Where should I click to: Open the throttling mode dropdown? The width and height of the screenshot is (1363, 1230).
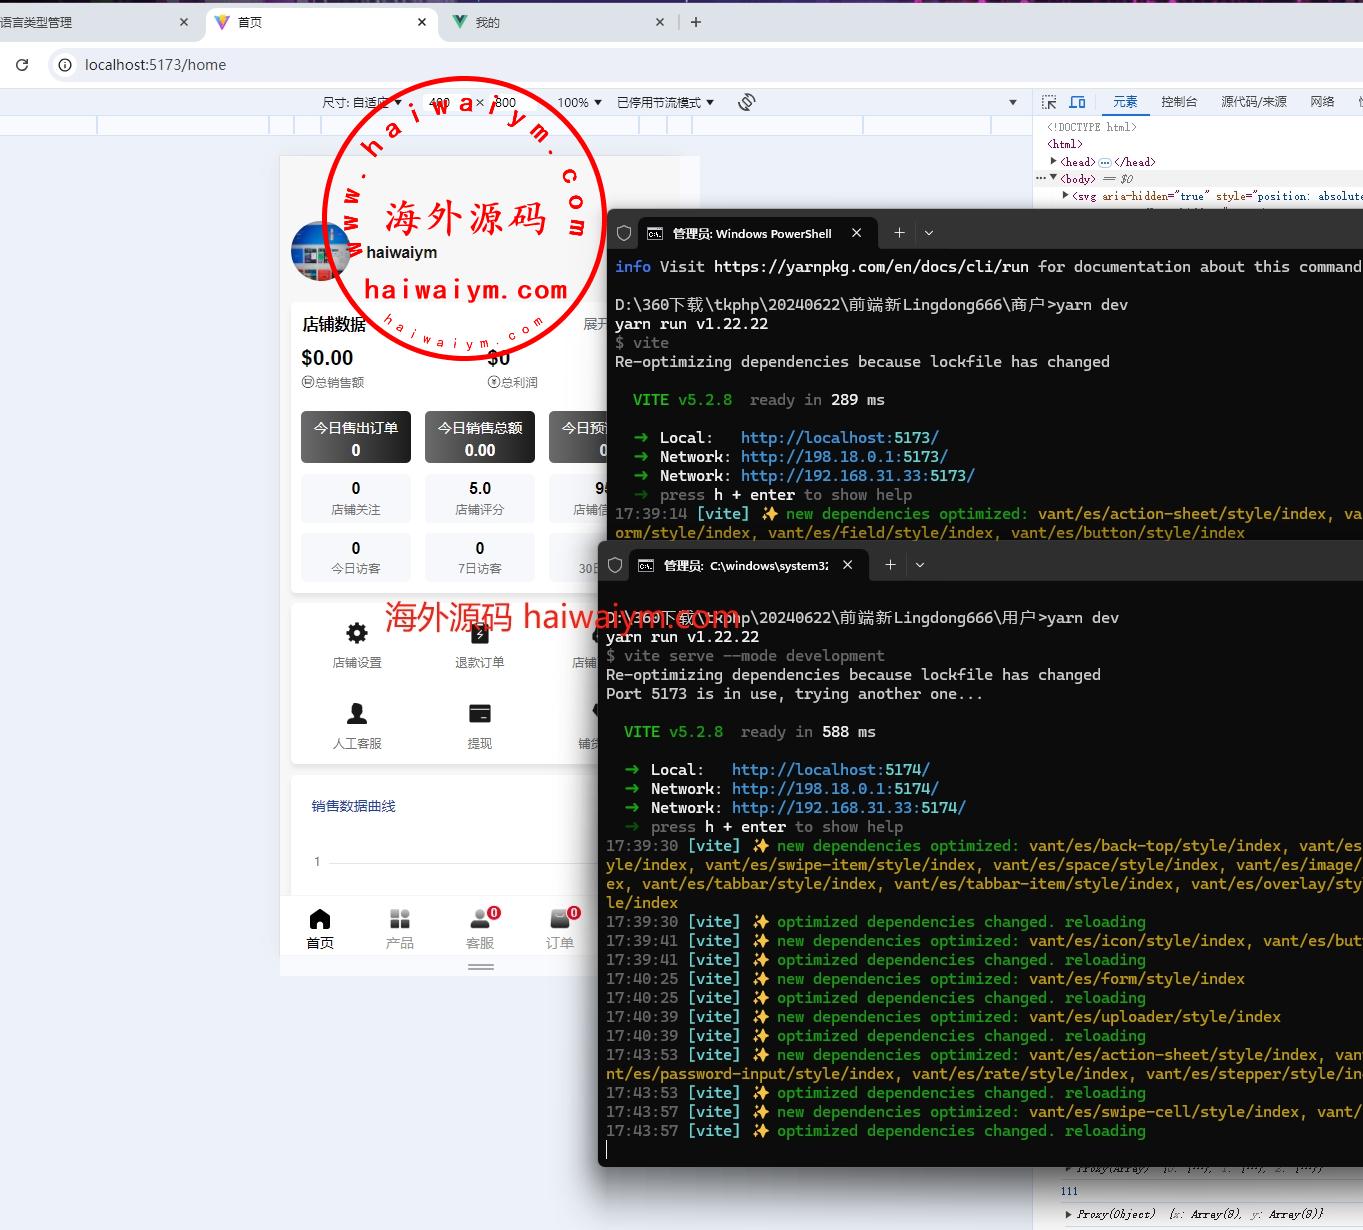click(x=665, y=102)
